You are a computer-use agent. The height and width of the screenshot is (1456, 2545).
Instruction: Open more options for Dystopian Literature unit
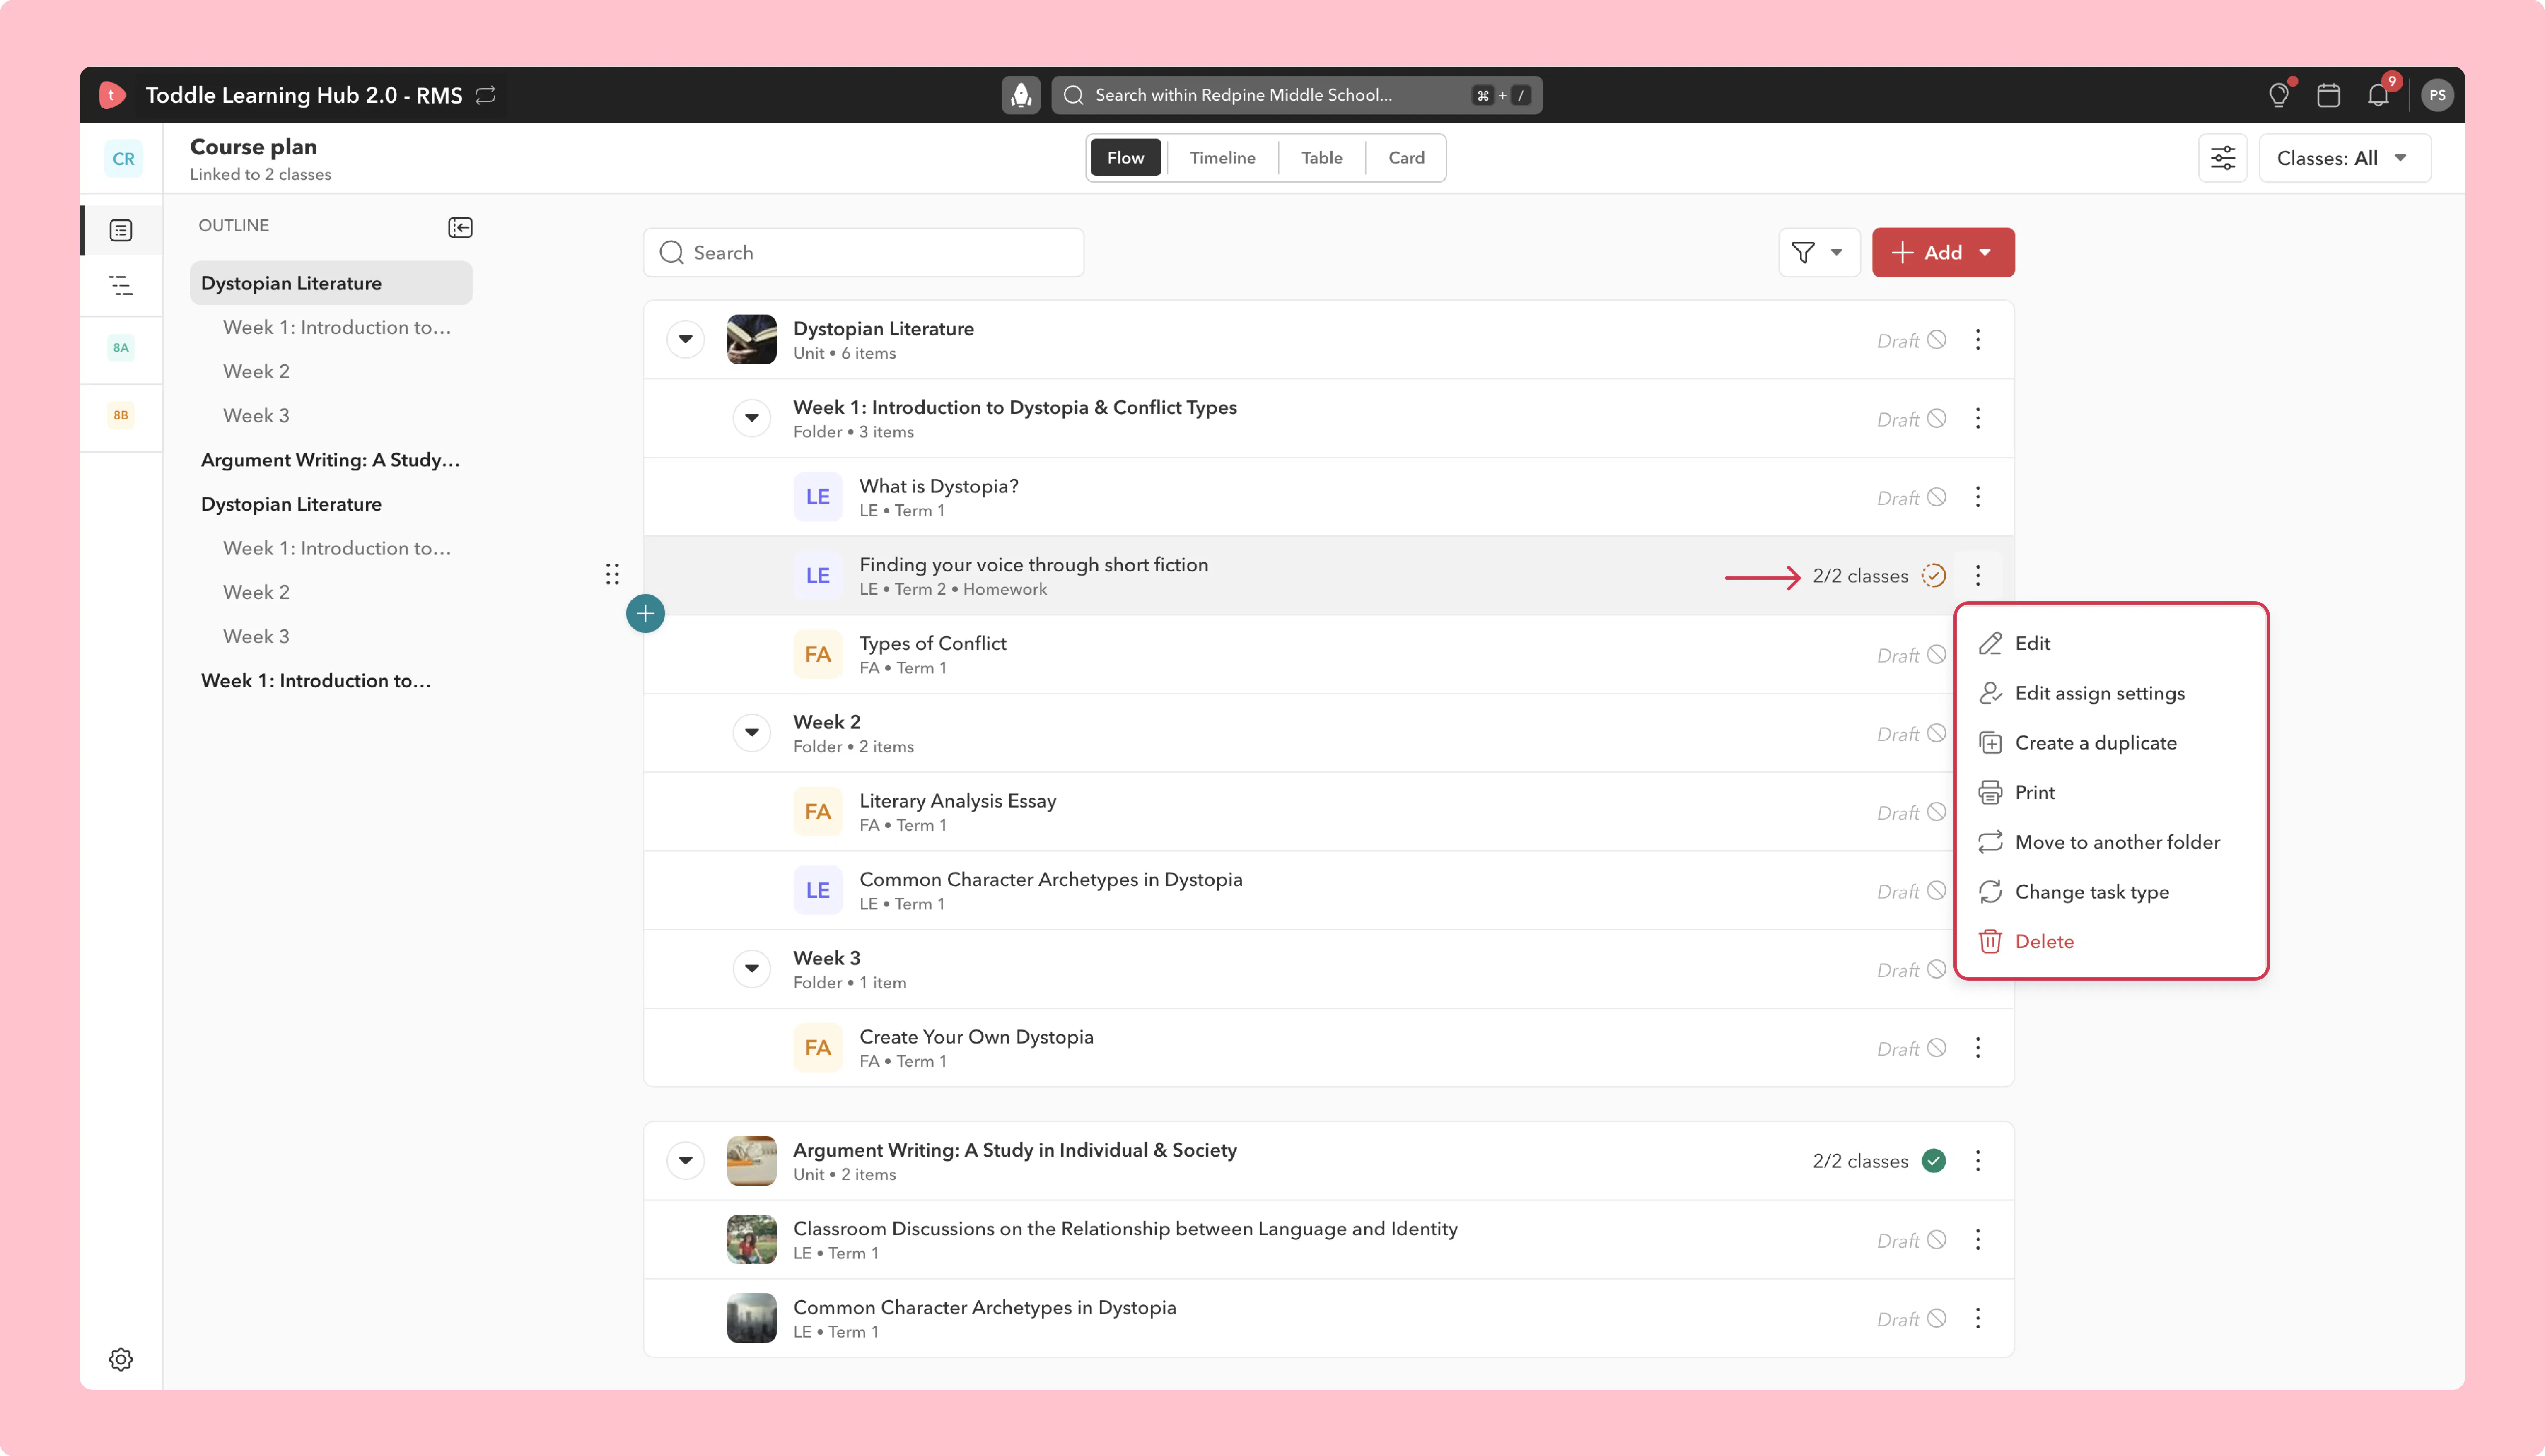[1977, 340]
